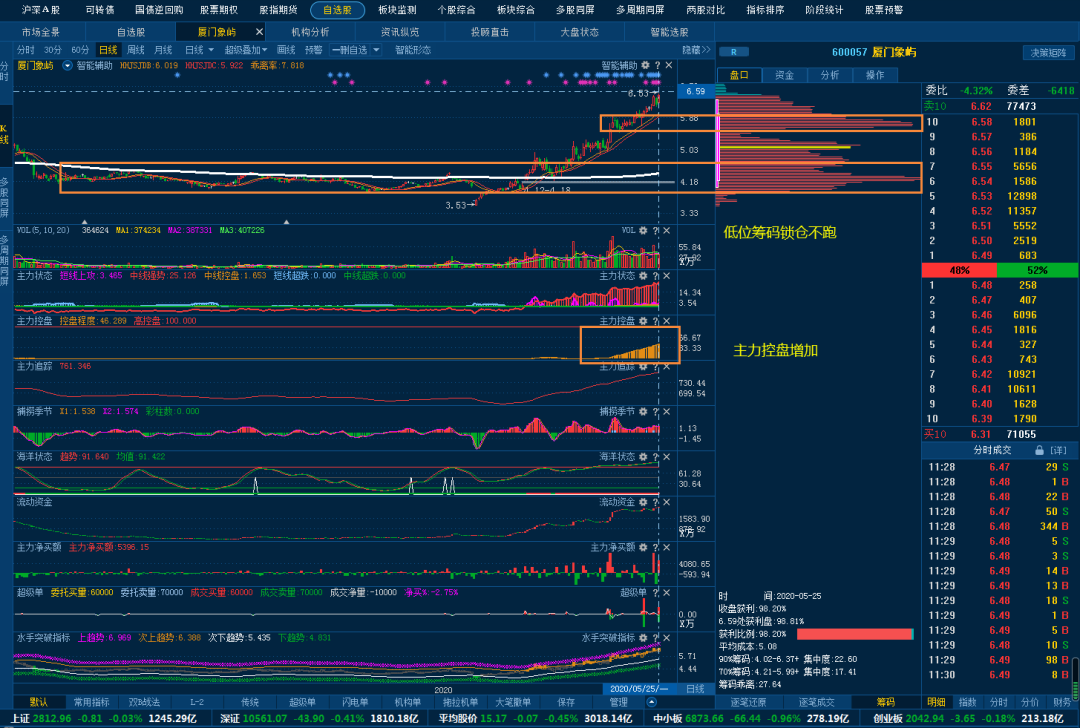Select the 60分 chart period
Screen dimensions: 1080x728
[x=80, y=50]
